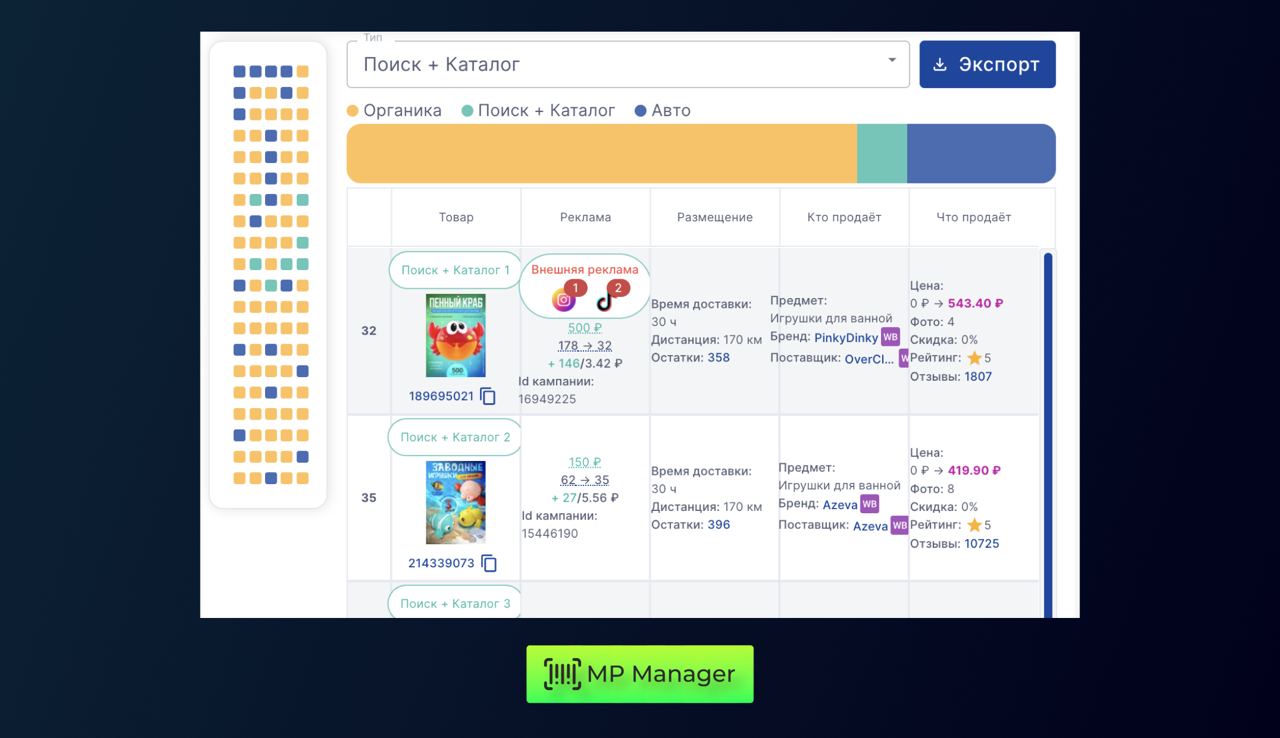Toggle the Органика legend item
Viewport: 1280px width, 738px height.
point(395,111)
